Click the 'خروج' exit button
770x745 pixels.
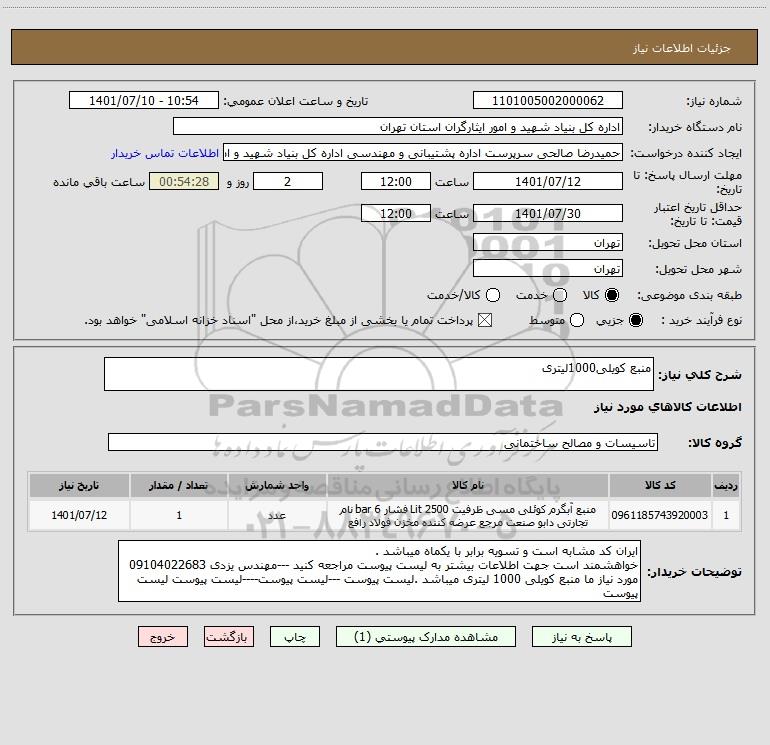(163, 636)
